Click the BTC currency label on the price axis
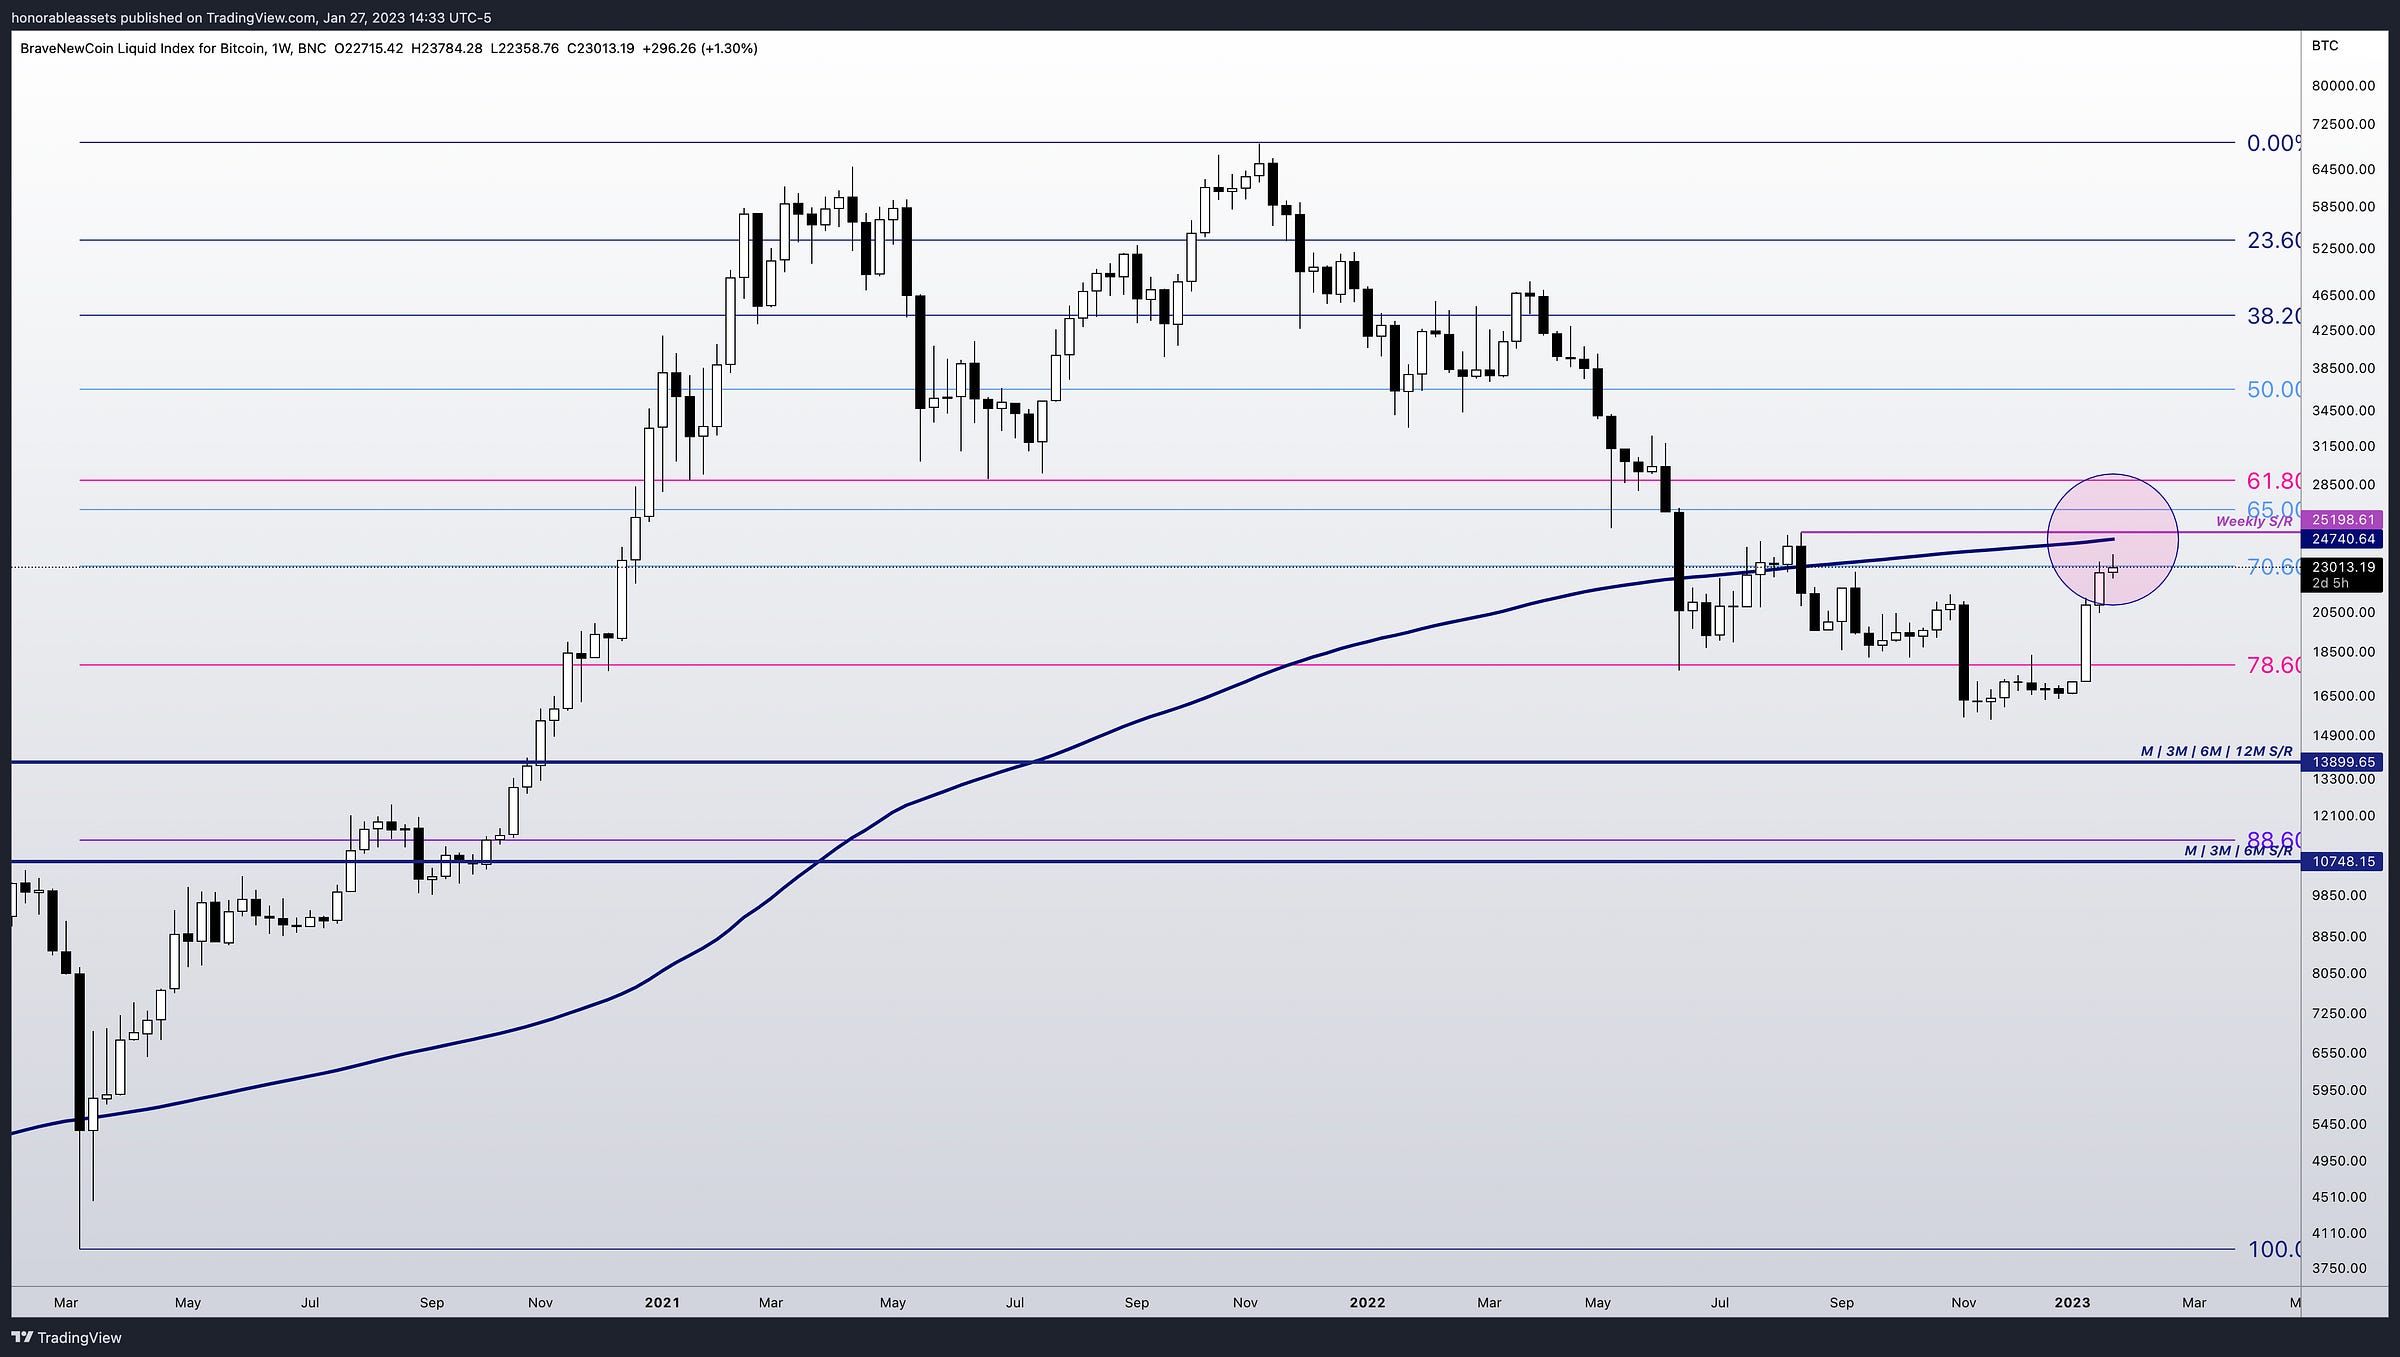This screenshot has height=1357, width=2400. click(2324, 46)
